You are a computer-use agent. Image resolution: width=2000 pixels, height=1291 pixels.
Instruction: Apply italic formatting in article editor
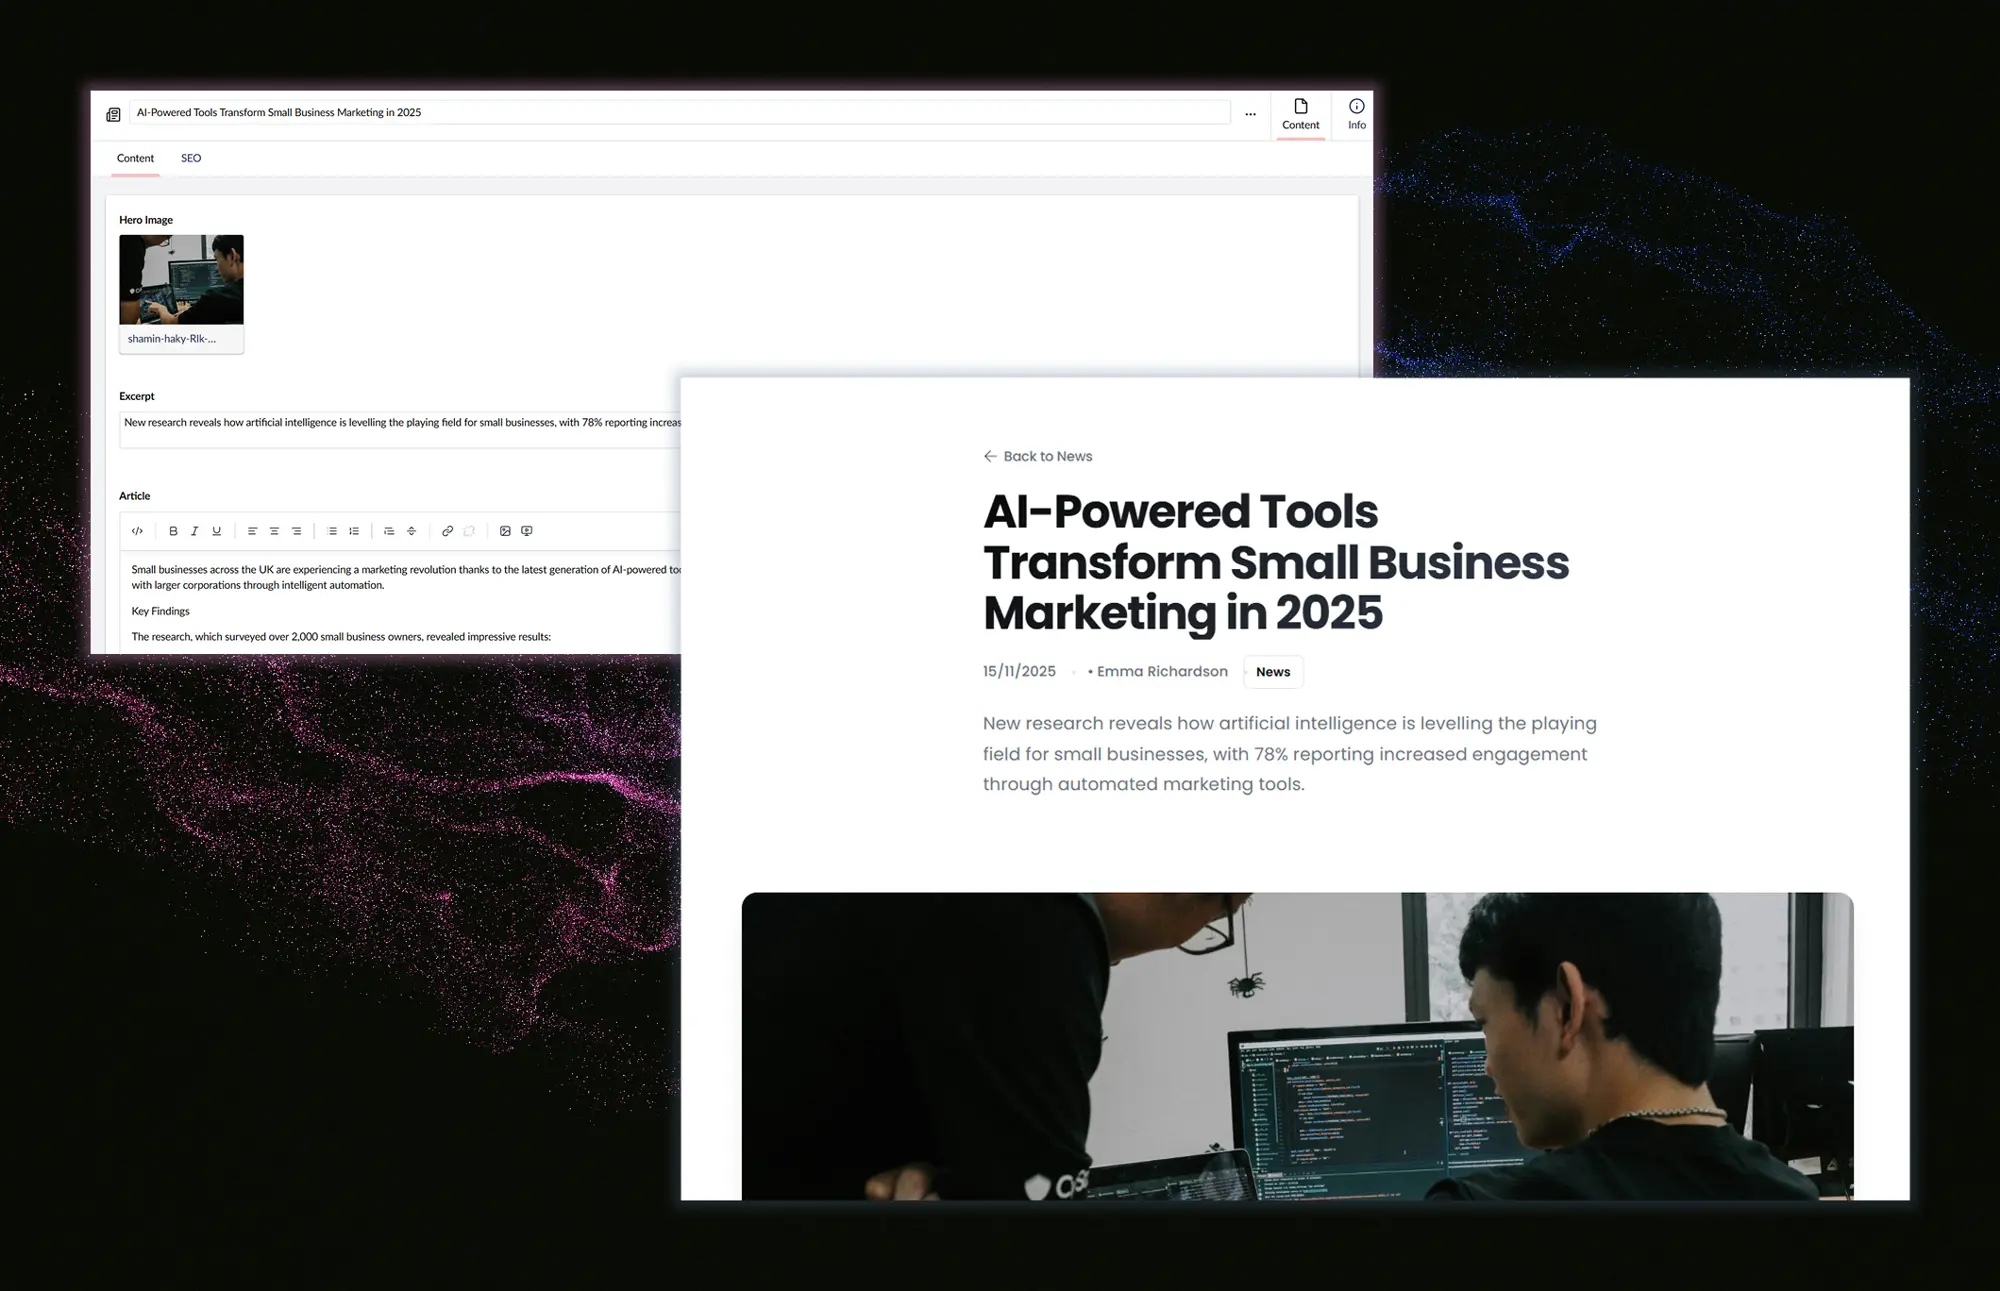tap(195, 531)
